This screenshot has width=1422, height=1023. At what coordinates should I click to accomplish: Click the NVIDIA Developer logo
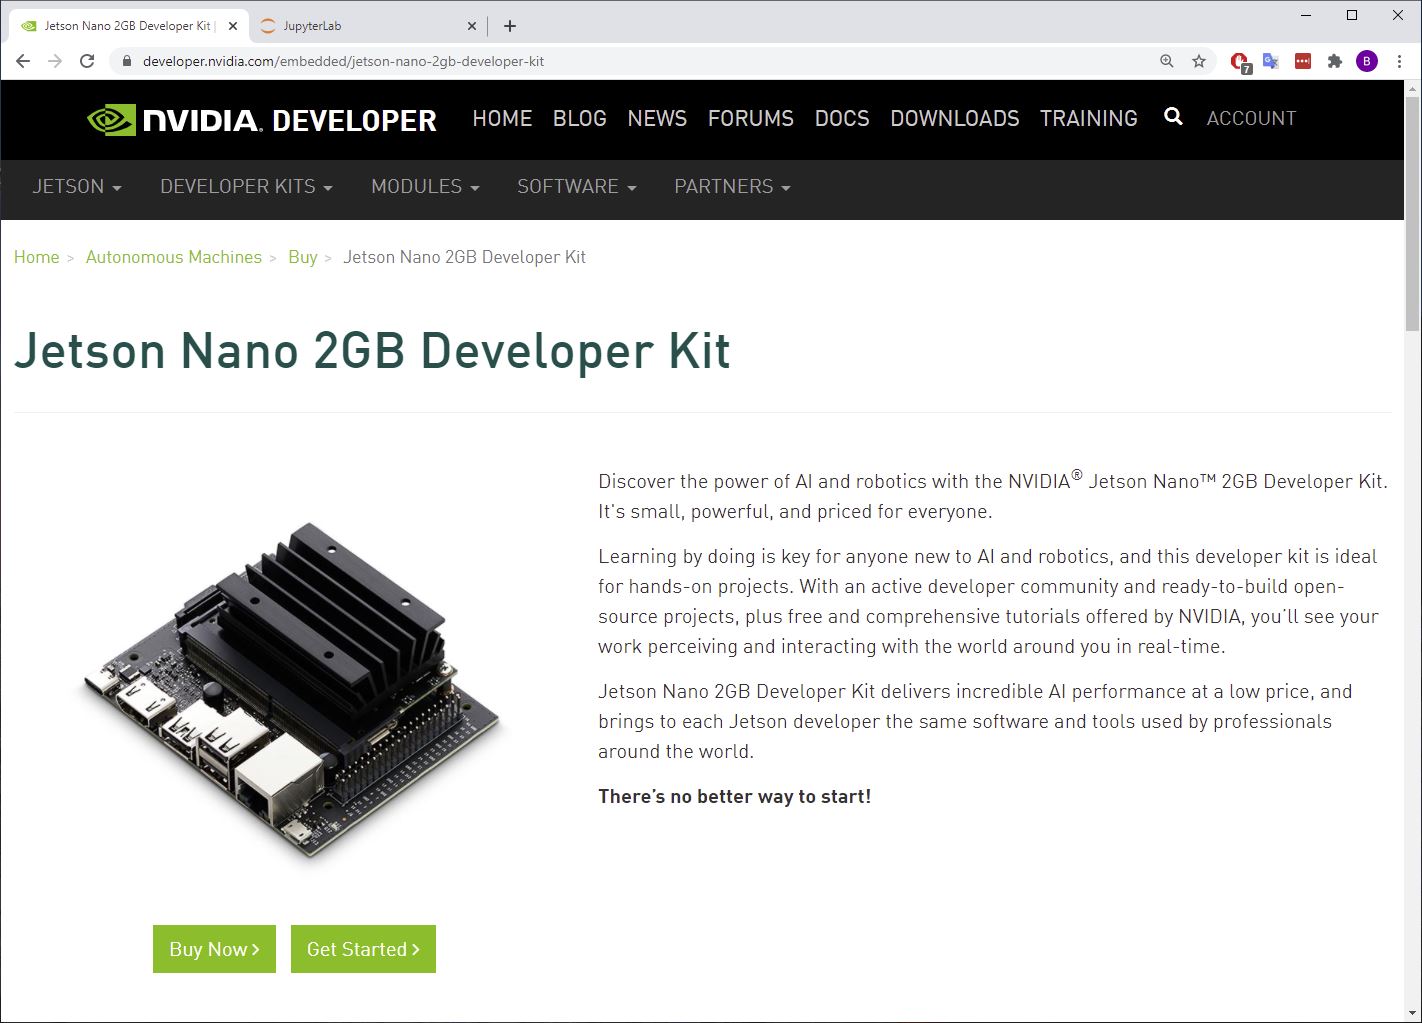click(262, 120)
